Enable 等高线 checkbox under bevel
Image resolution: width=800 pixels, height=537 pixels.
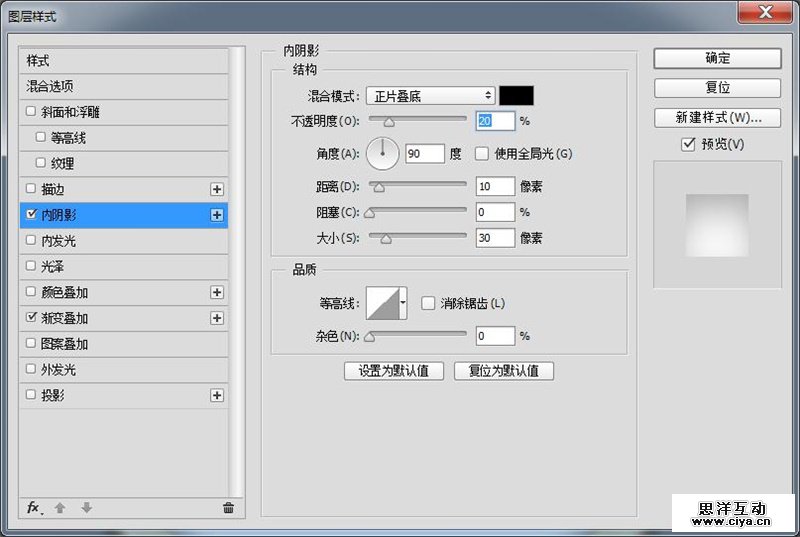click(41, 137)
